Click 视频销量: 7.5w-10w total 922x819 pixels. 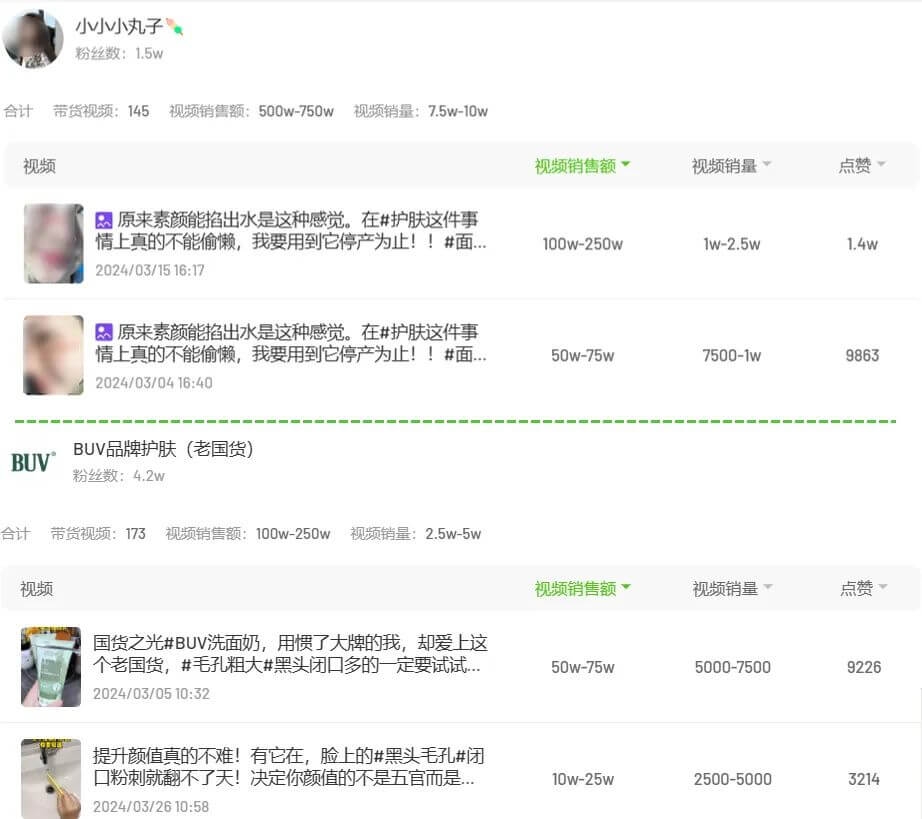420,111
